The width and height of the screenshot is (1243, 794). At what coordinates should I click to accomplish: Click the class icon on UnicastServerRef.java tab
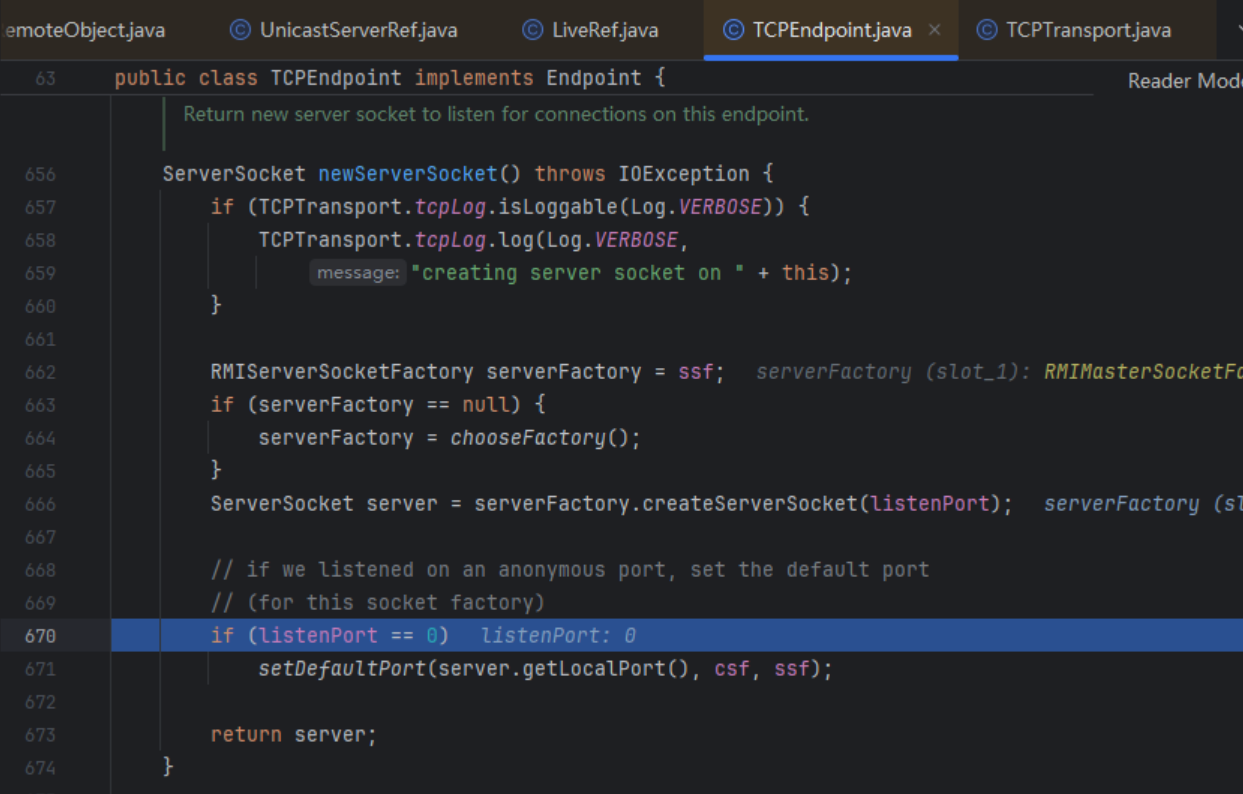pos(240,30)
